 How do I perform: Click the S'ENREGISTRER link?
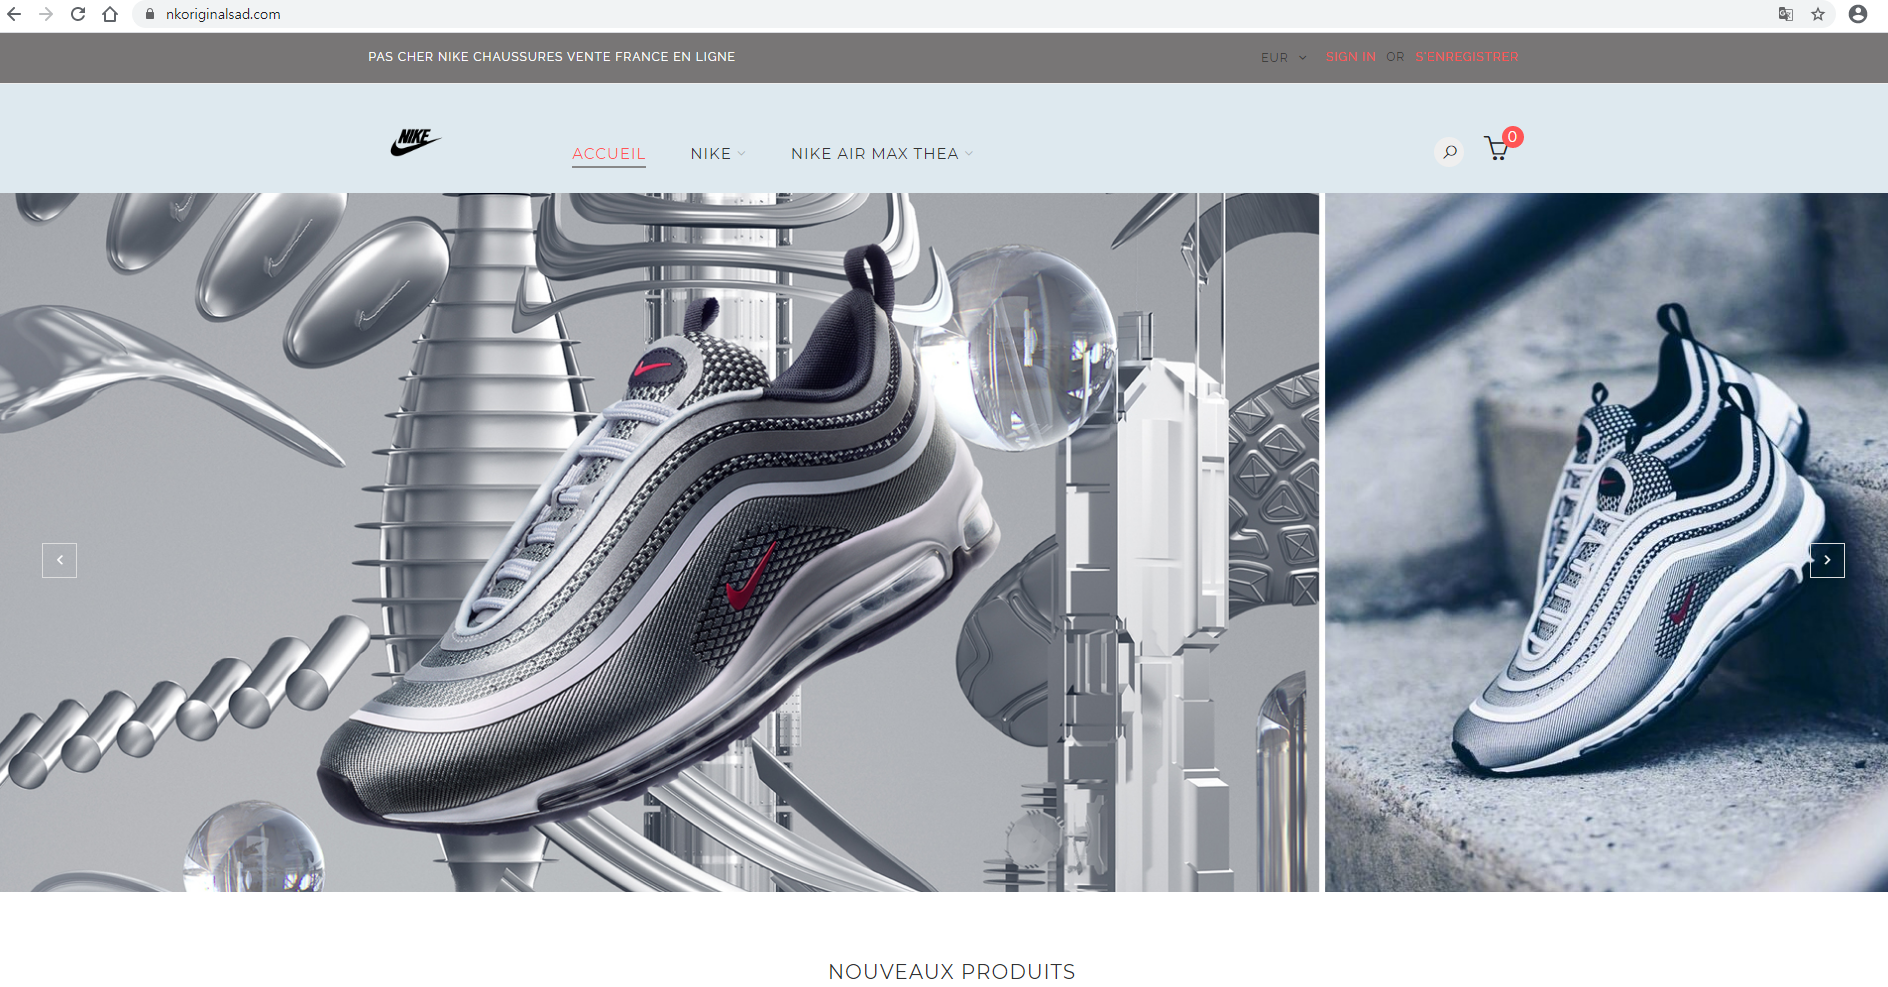1467,57
